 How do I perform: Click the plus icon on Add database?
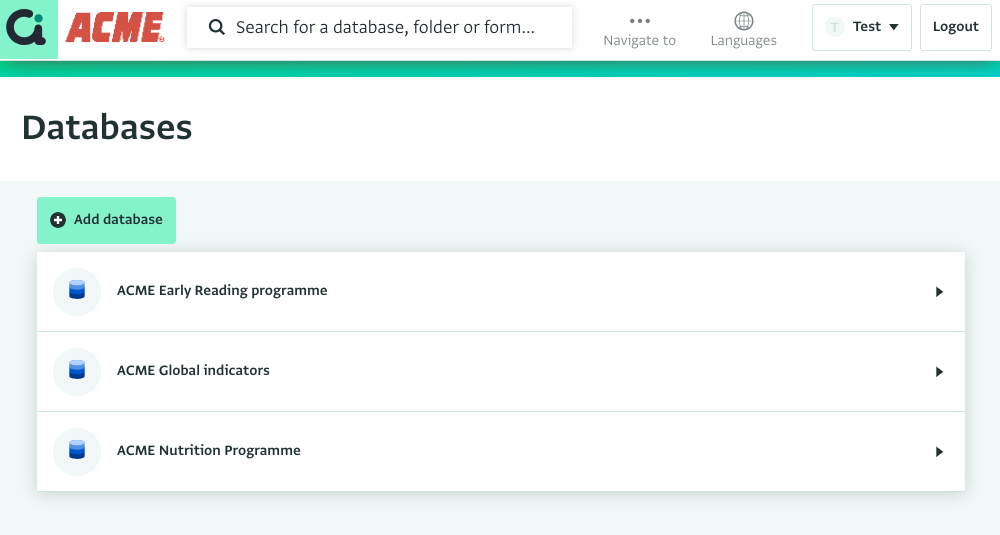tap(58, 220)
